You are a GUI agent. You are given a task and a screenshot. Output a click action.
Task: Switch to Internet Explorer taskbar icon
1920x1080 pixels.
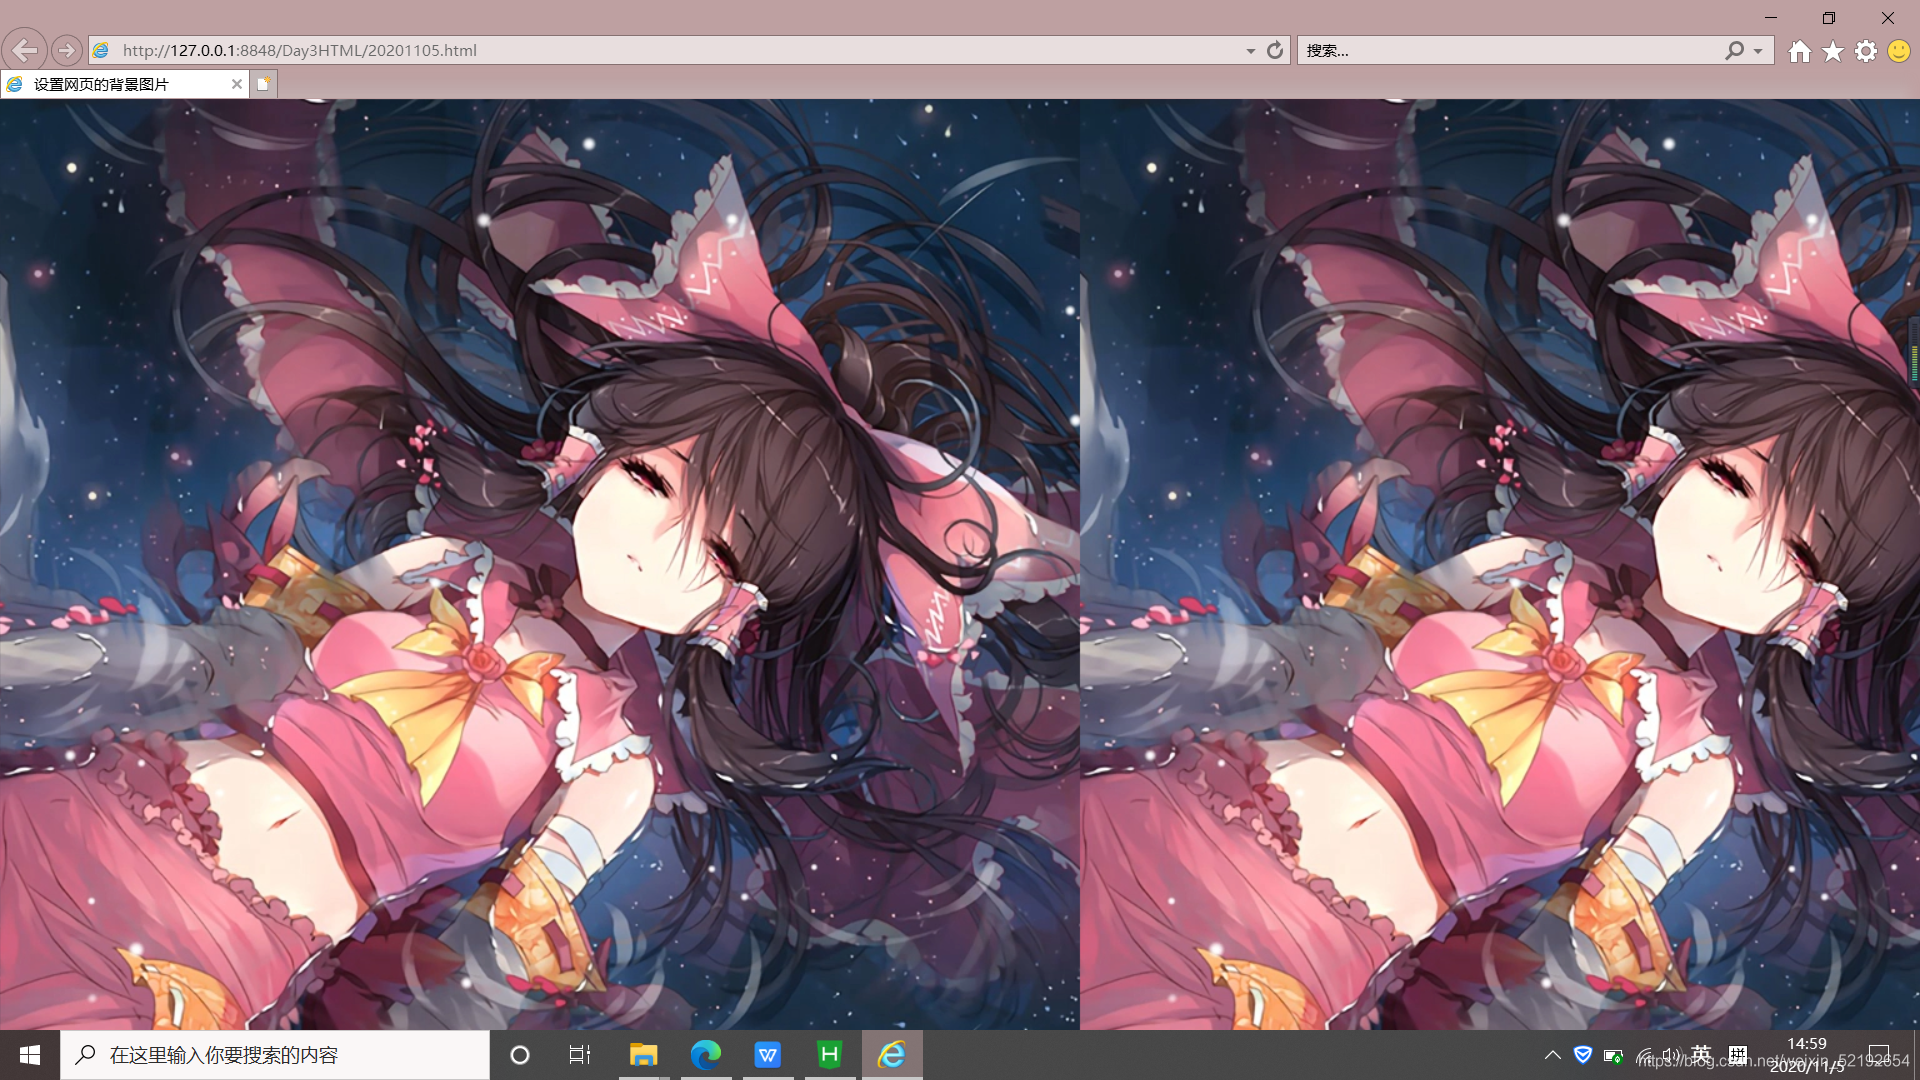(x=892, y=1055)
